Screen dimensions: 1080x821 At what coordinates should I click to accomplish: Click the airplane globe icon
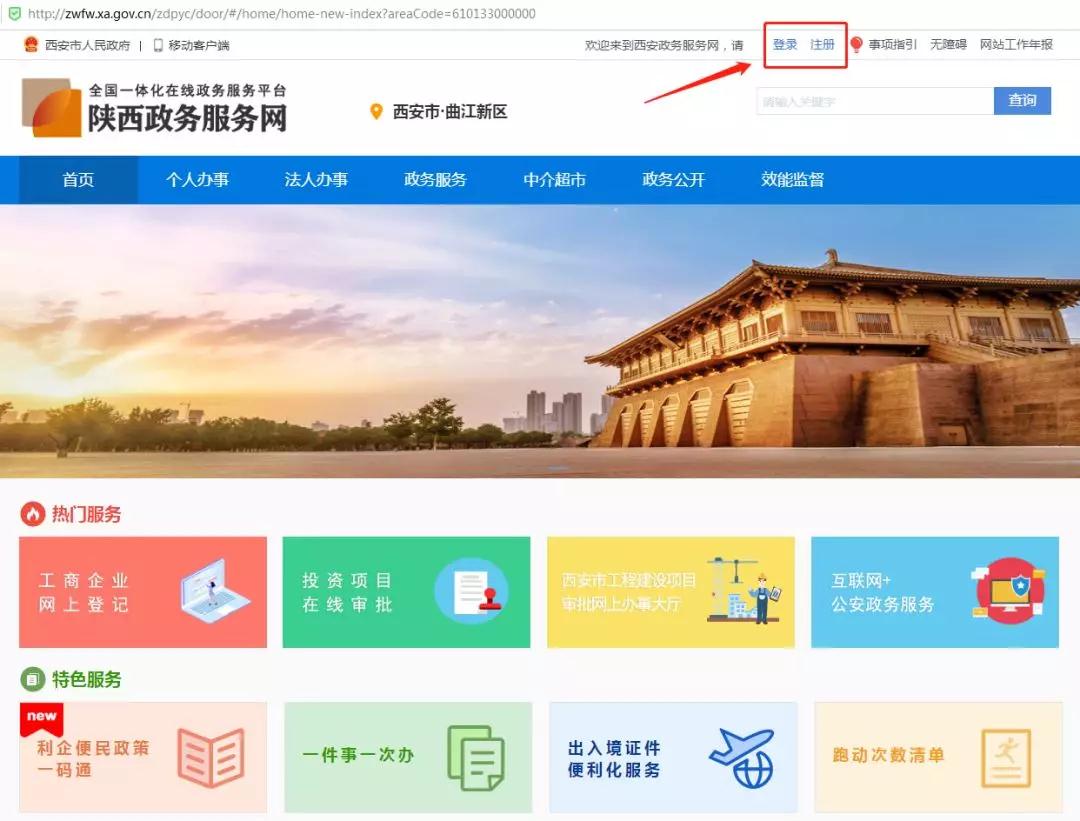[x=741, y=757]
